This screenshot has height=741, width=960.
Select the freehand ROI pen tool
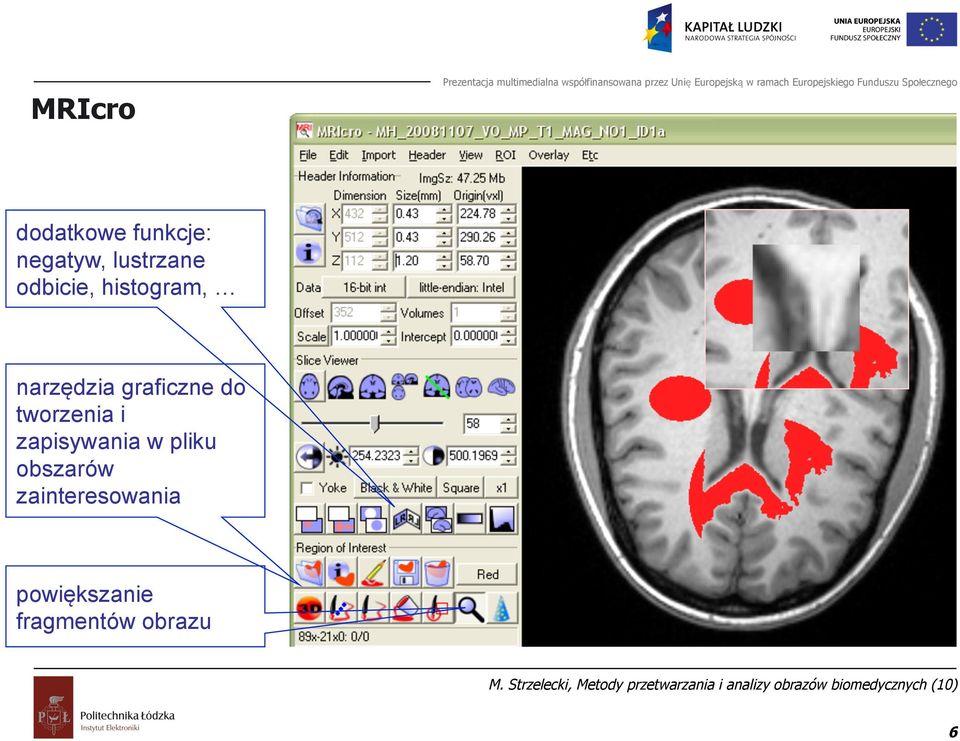tap(373, 608)
